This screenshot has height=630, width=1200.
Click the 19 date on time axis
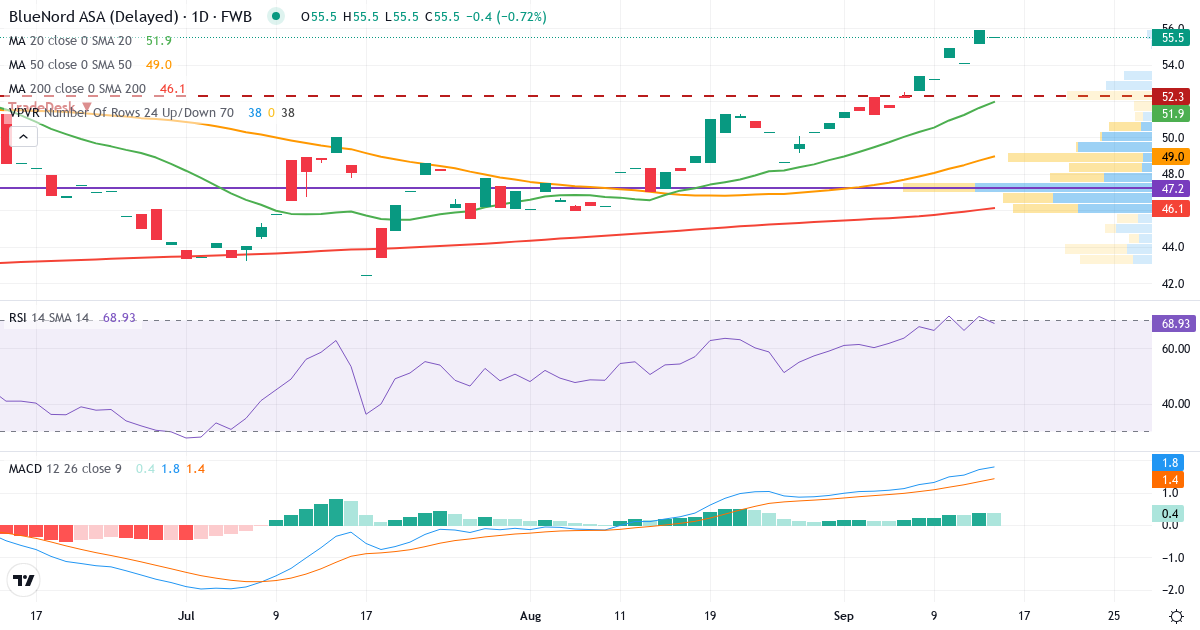click(x=710, y=616)
